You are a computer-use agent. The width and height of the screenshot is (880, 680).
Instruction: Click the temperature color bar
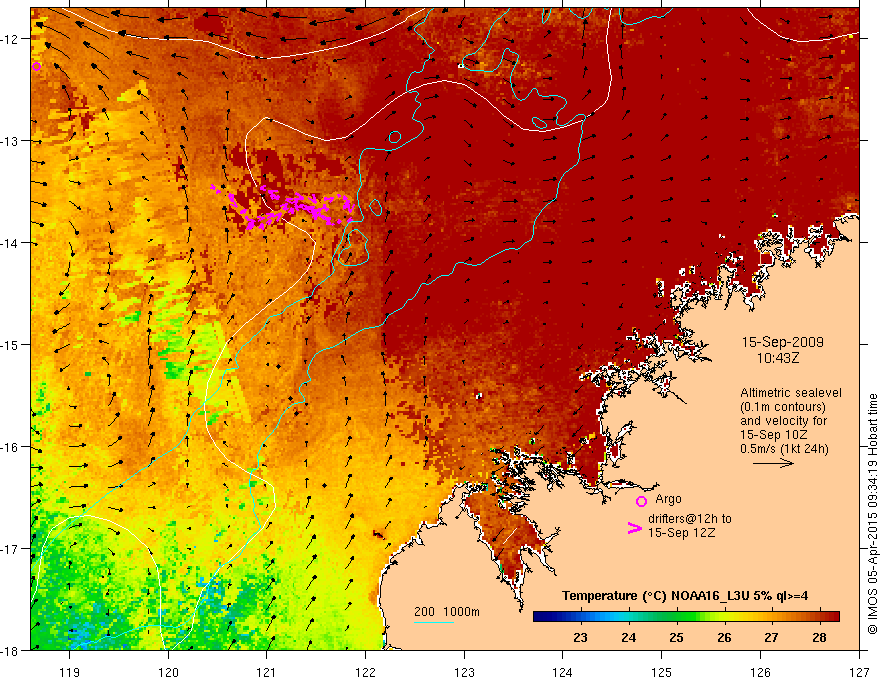[x=686, y=616]
